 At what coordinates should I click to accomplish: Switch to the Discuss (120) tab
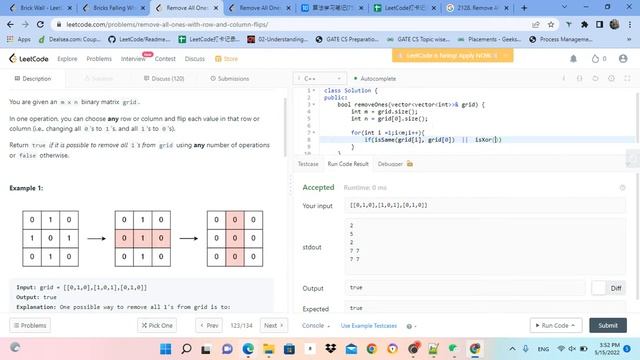click(164, 78)
